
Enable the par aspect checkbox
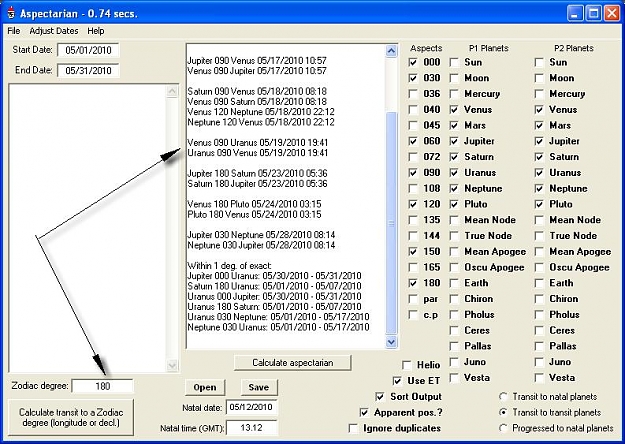(x=413, y=299)
